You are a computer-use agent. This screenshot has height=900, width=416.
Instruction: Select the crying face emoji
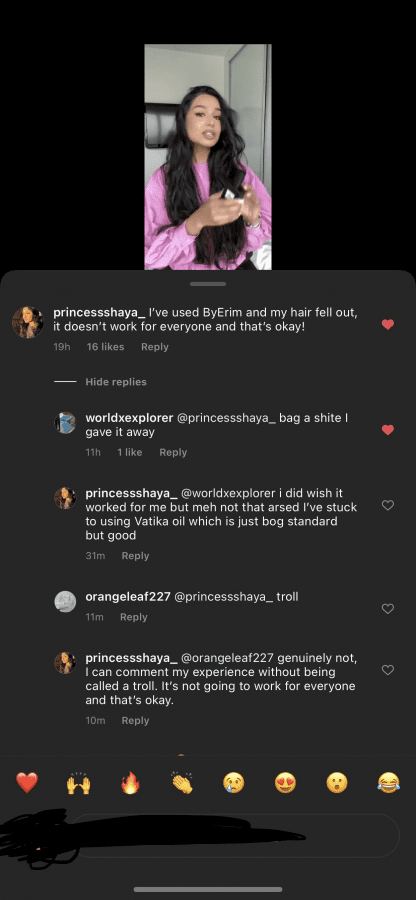pos(234,782)
